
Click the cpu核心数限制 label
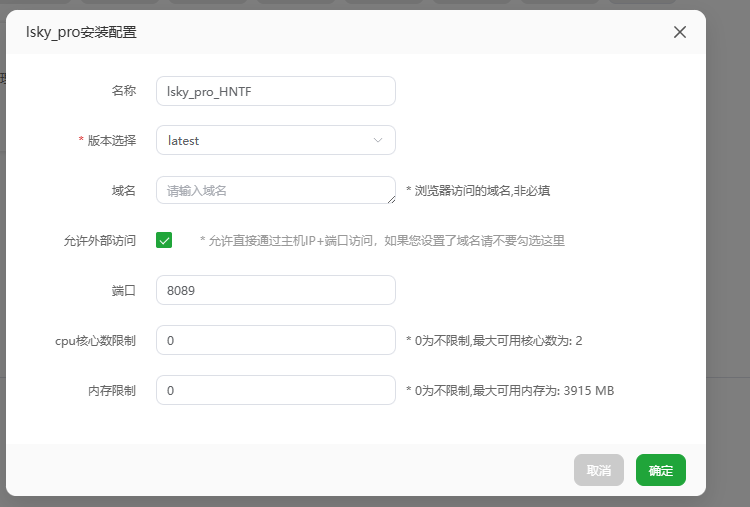(96, 341)
